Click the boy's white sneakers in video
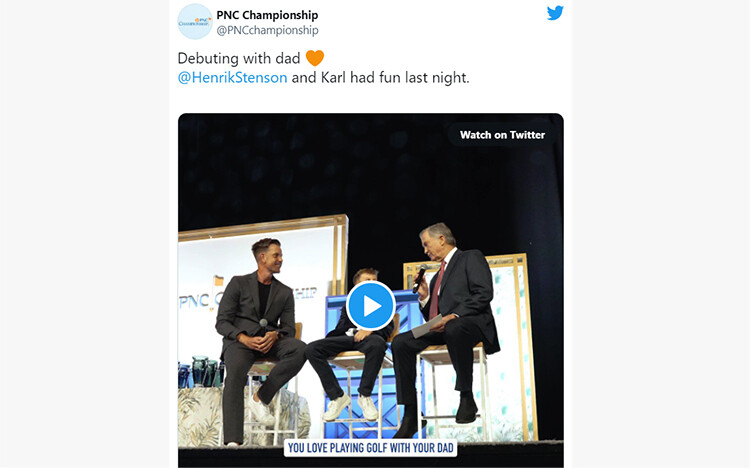 (x=351, y=407)
